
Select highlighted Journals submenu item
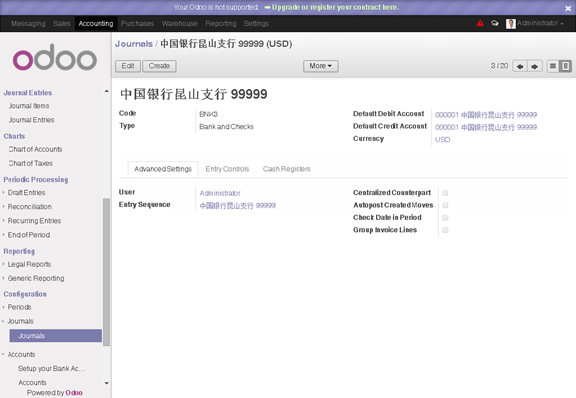pos(55,336)
